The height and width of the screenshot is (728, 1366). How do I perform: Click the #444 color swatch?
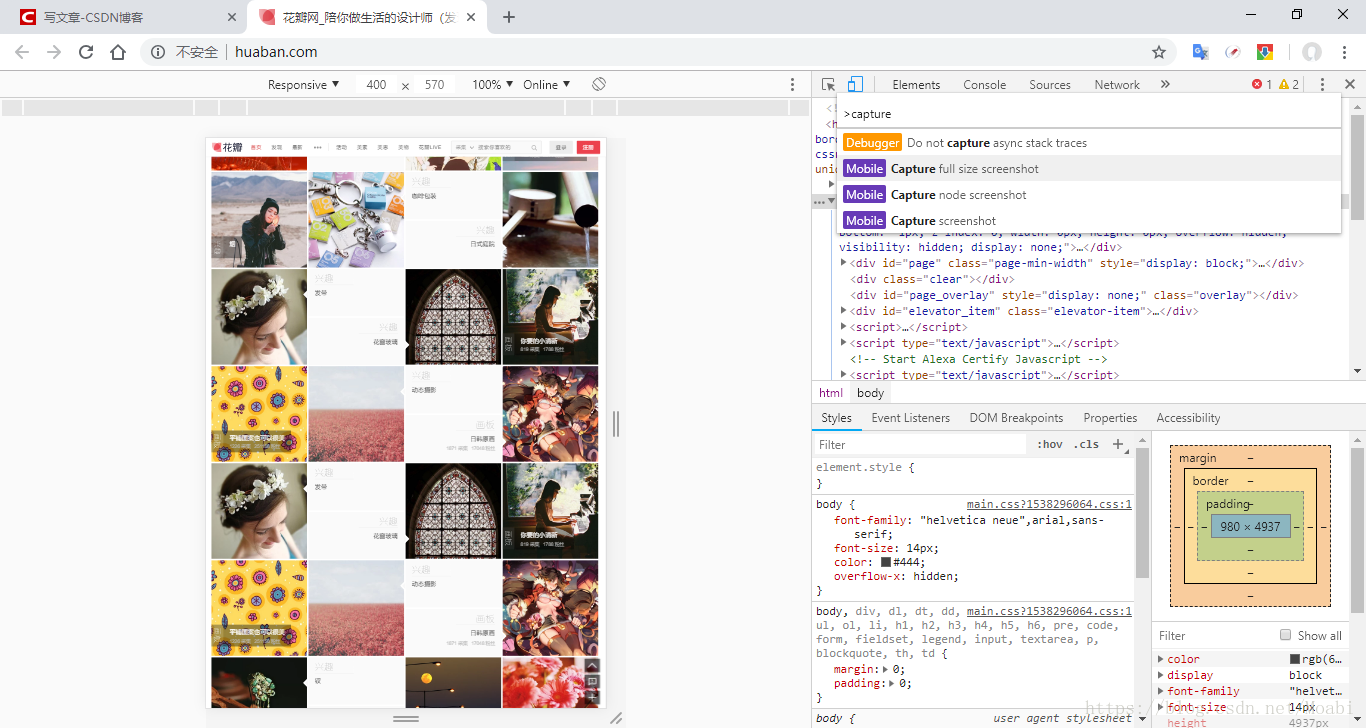[886, 562]
